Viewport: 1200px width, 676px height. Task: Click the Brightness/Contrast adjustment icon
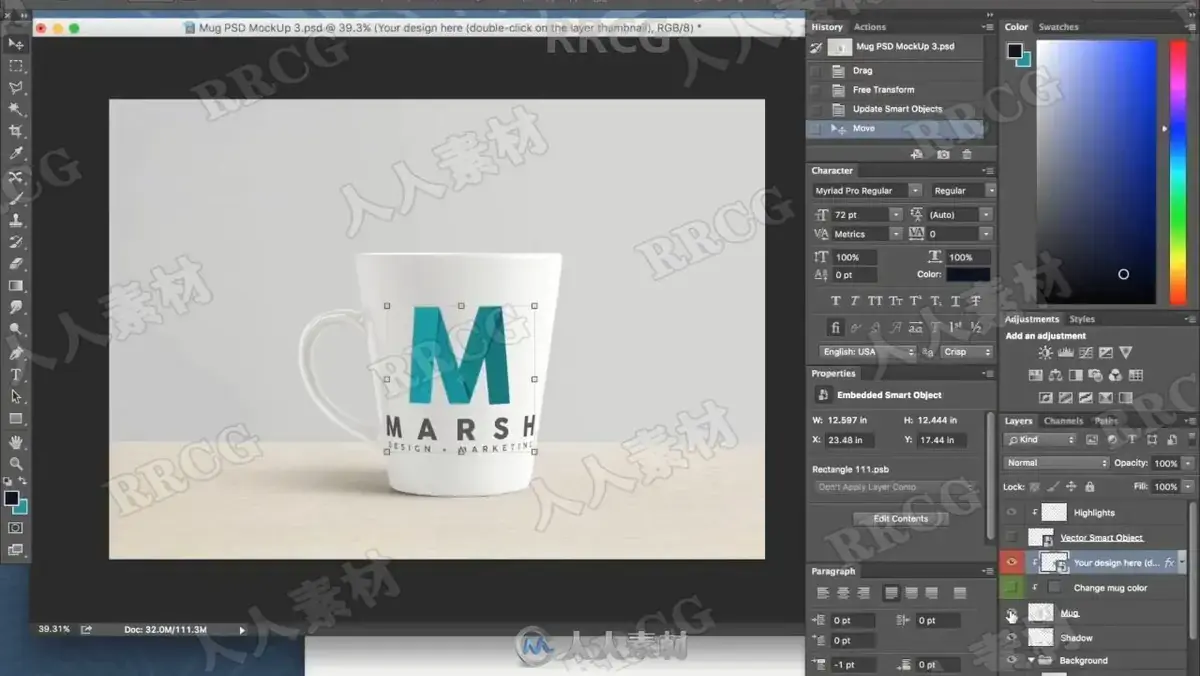1045,353
